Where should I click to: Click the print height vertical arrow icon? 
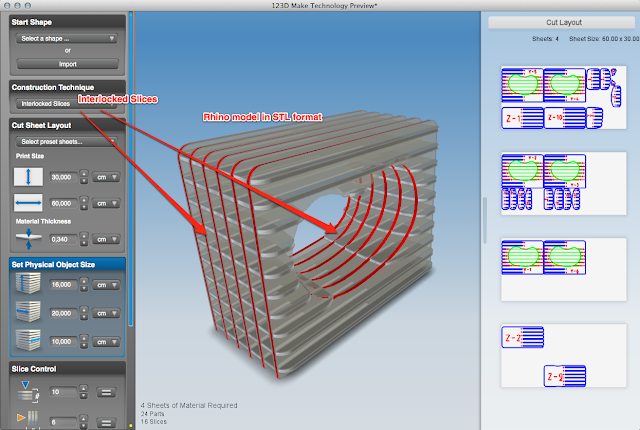[x=28, y=177]
